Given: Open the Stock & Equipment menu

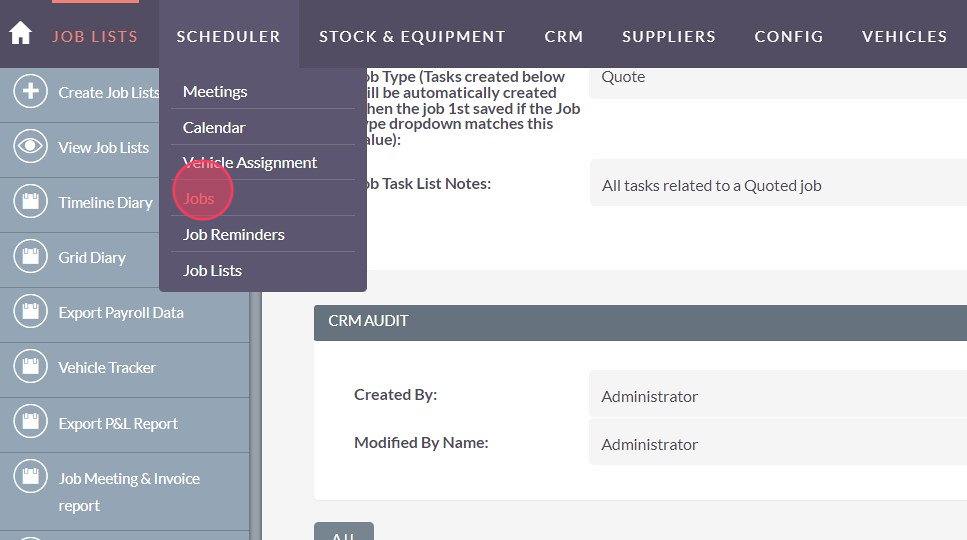Looking at the screenshot, I should point(412,36).
